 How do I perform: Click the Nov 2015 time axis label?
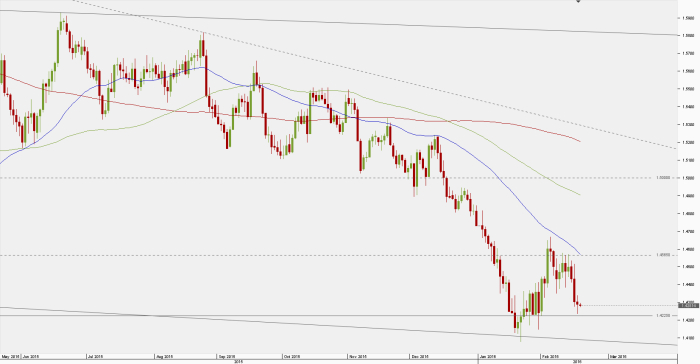[358, 357]
